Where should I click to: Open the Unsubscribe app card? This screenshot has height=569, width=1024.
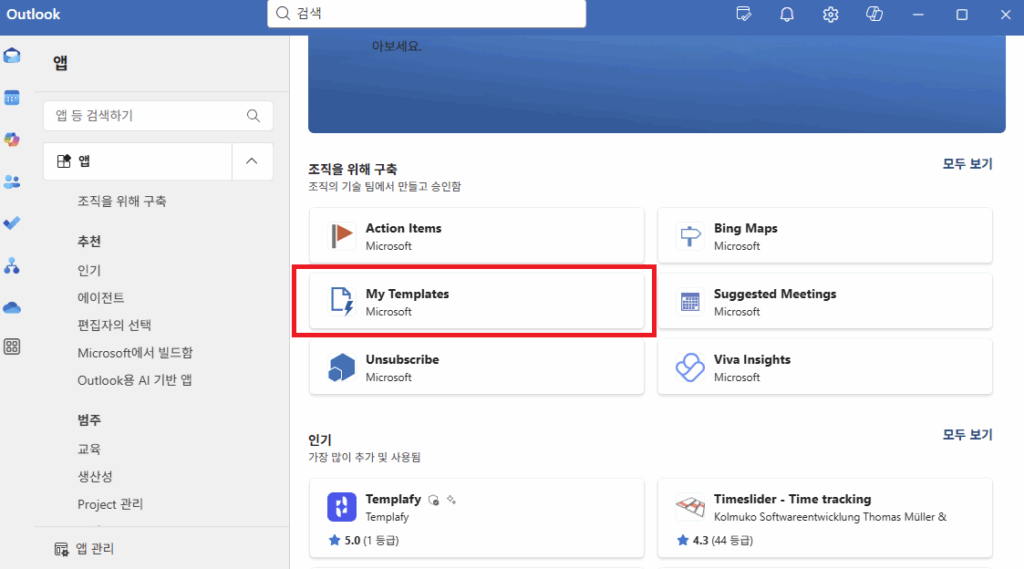477,367
